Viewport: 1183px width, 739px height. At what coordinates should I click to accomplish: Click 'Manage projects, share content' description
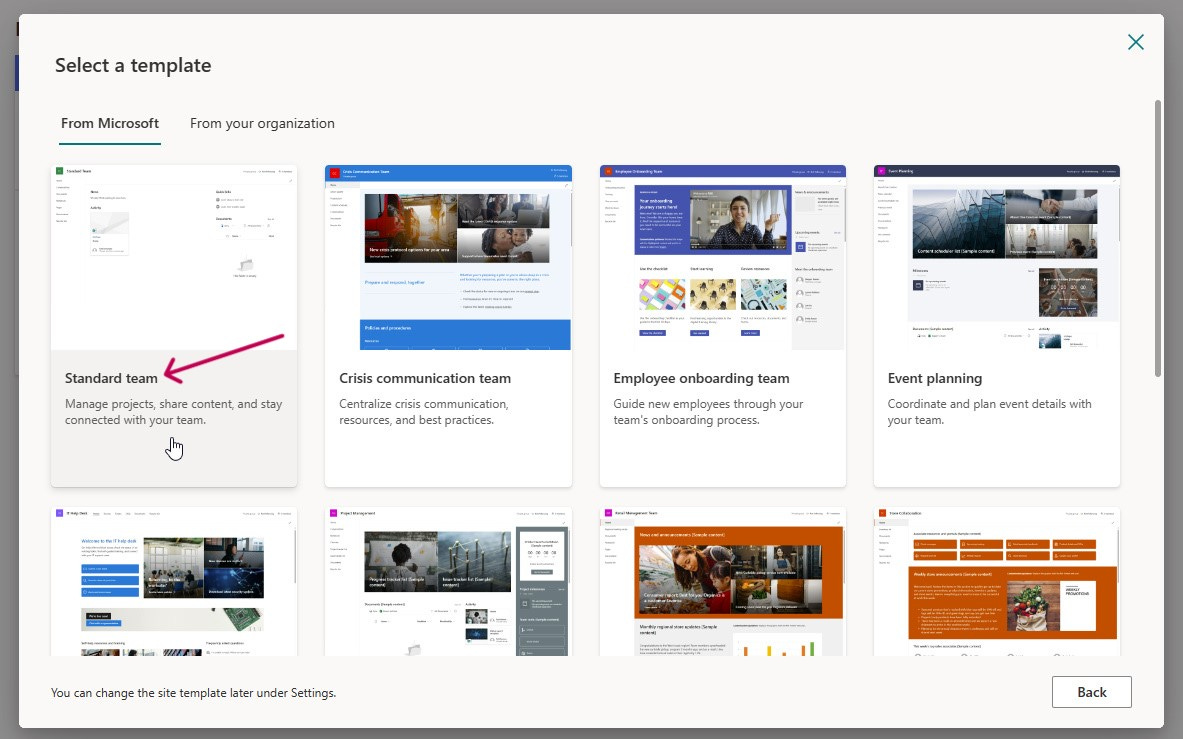[174, 412]
